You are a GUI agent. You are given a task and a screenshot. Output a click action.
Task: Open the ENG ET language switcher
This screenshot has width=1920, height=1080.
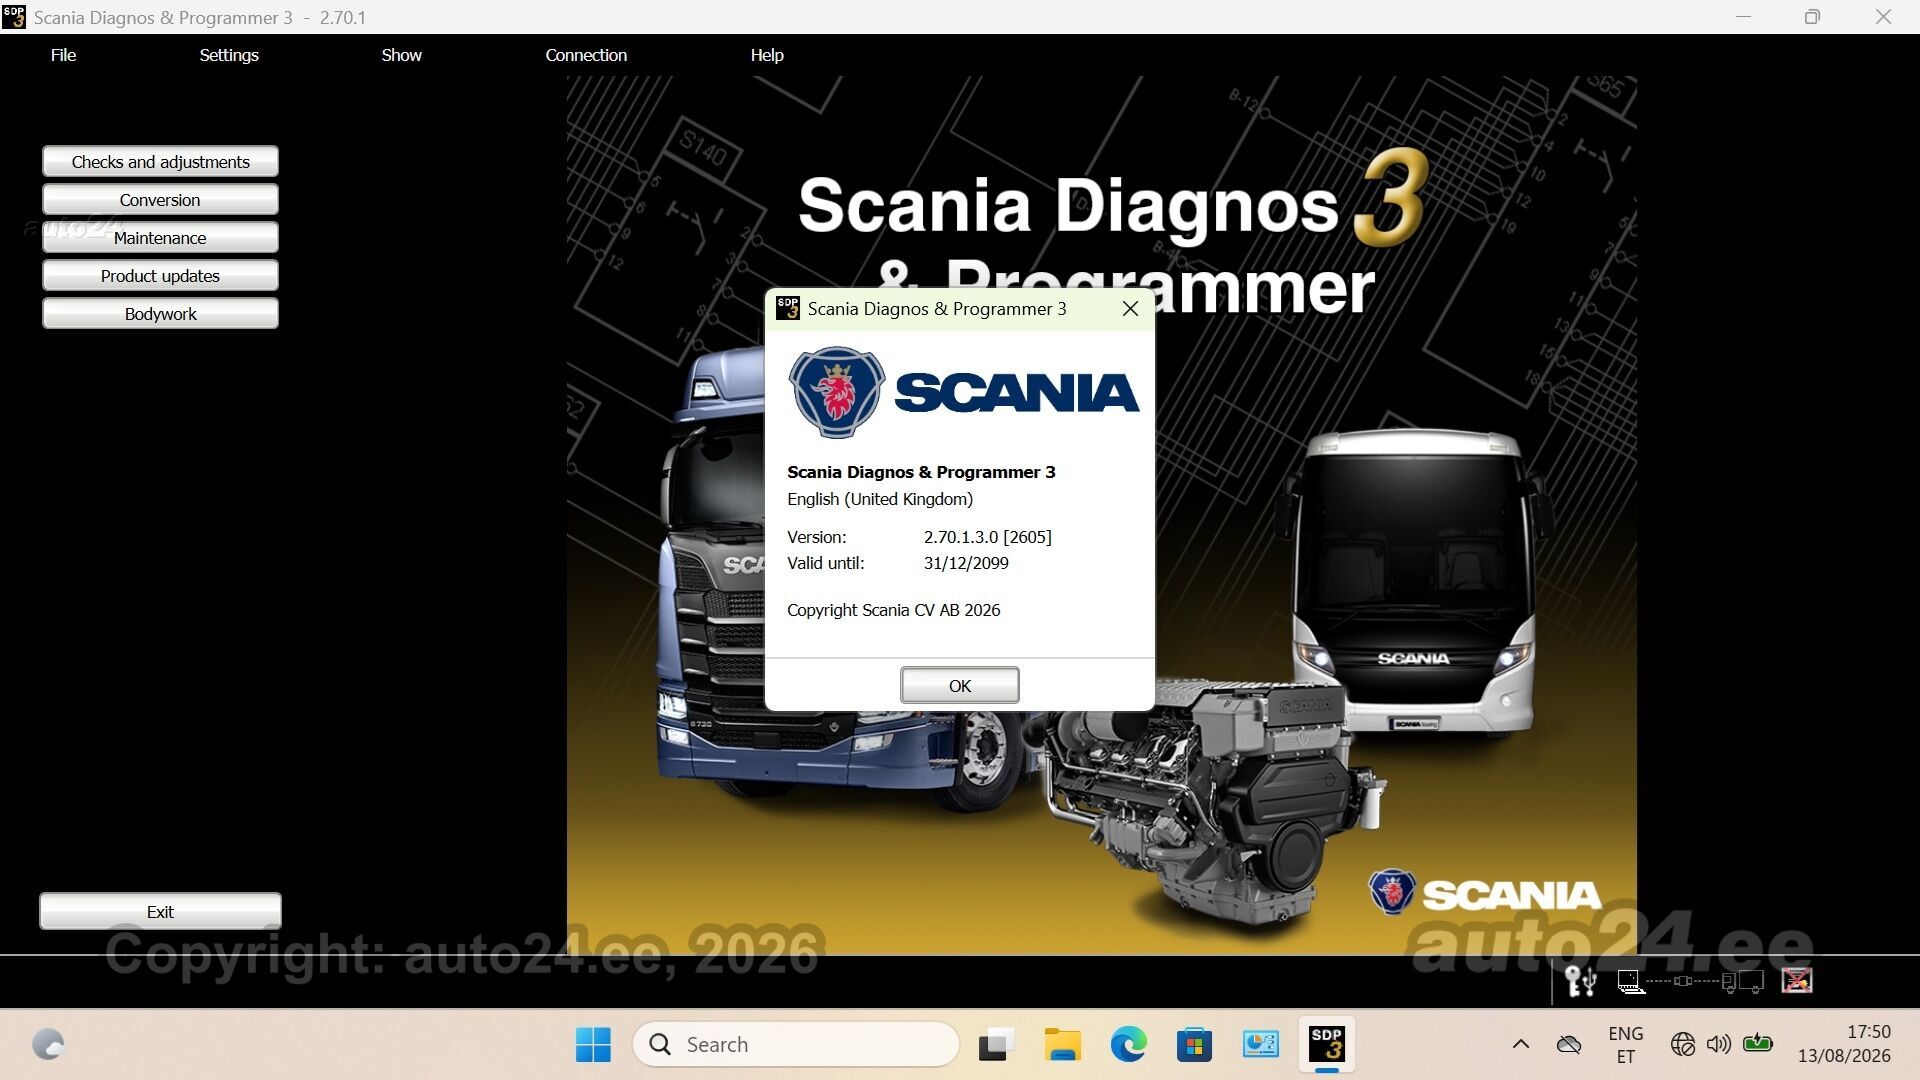click(x=1625, y=1045)
